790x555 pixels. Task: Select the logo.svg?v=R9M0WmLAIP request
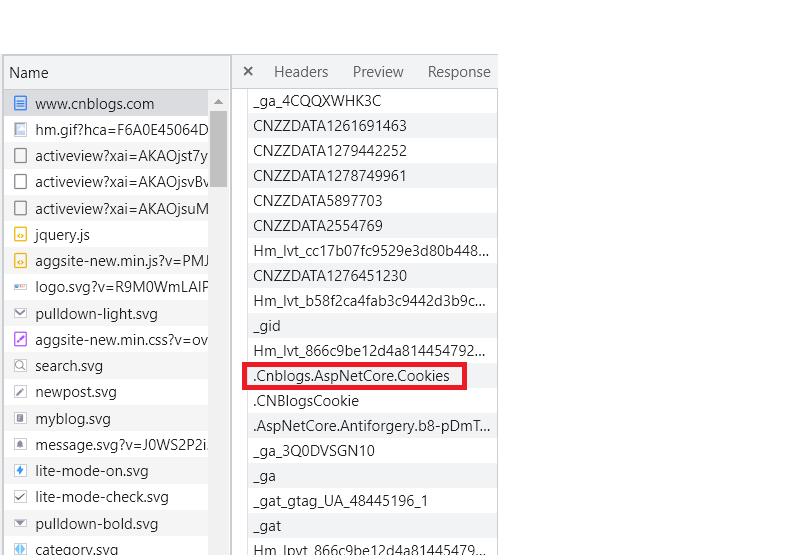[x=106, y=287]
